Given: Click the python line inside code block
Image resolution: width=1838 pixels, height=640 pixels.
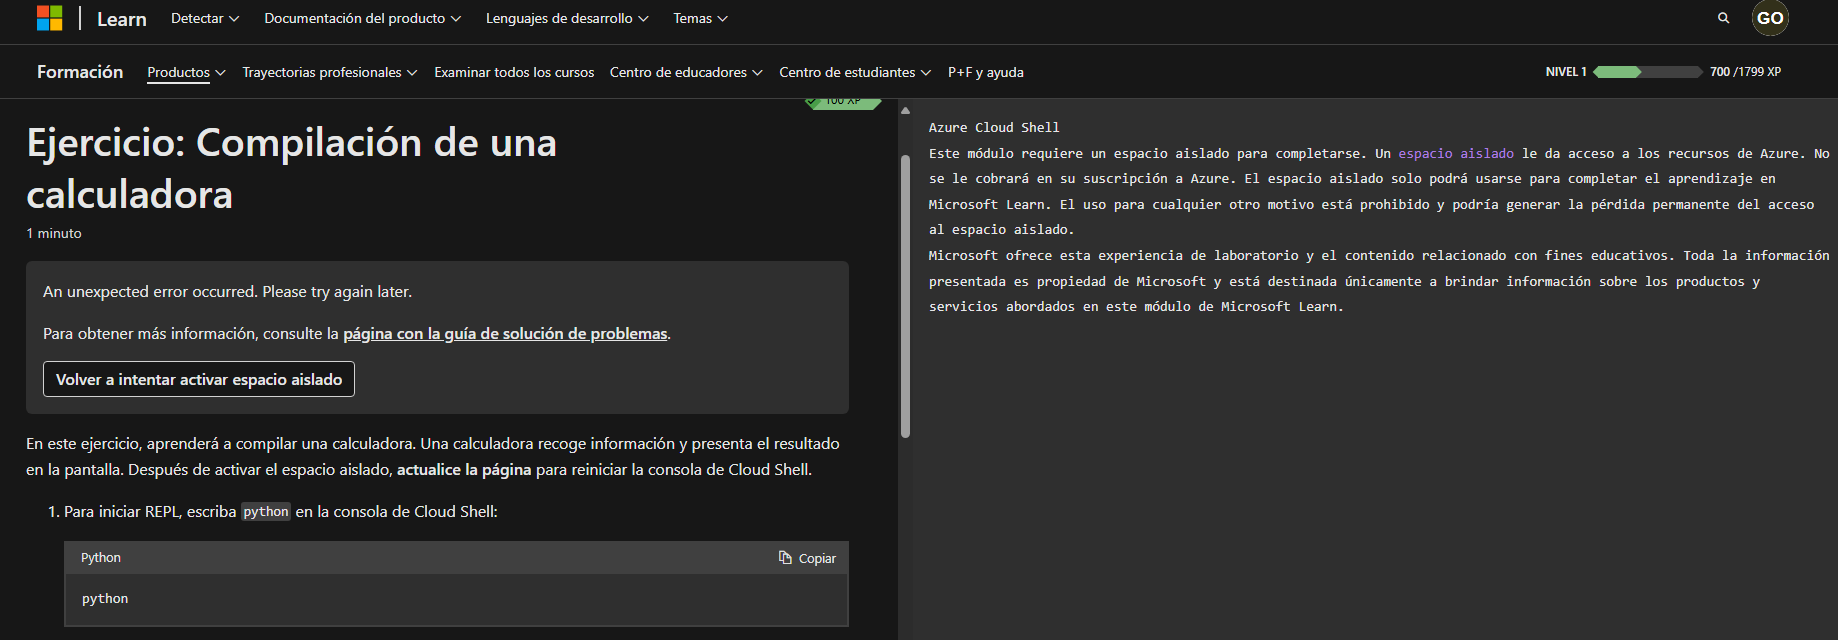Looking at the screenshot, I should click(105, 599).
